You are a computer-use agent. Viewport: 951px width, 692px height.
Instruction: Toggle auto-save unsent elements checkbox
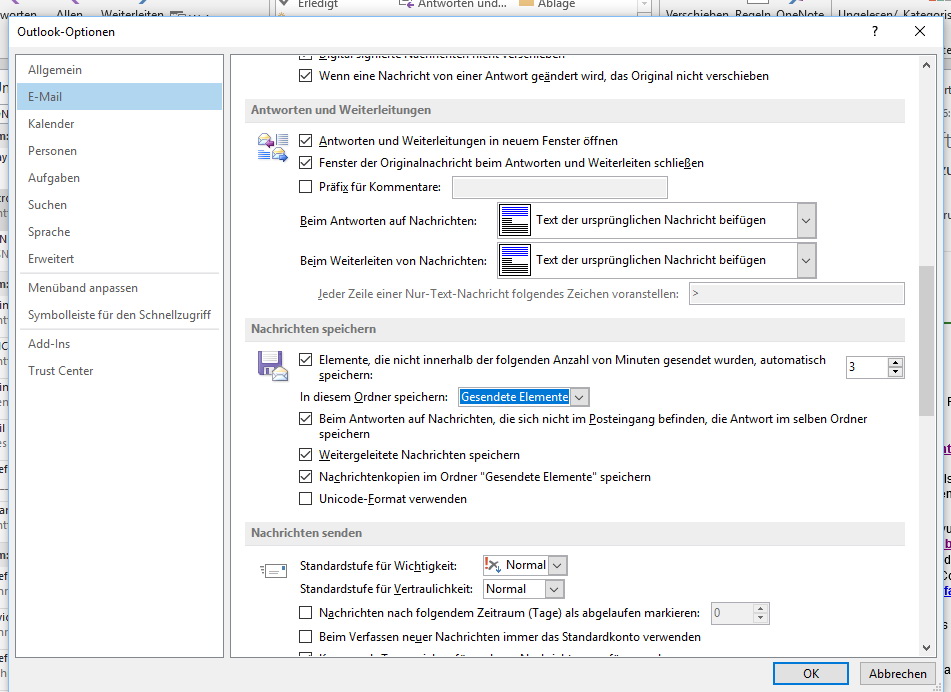(306, 360)
